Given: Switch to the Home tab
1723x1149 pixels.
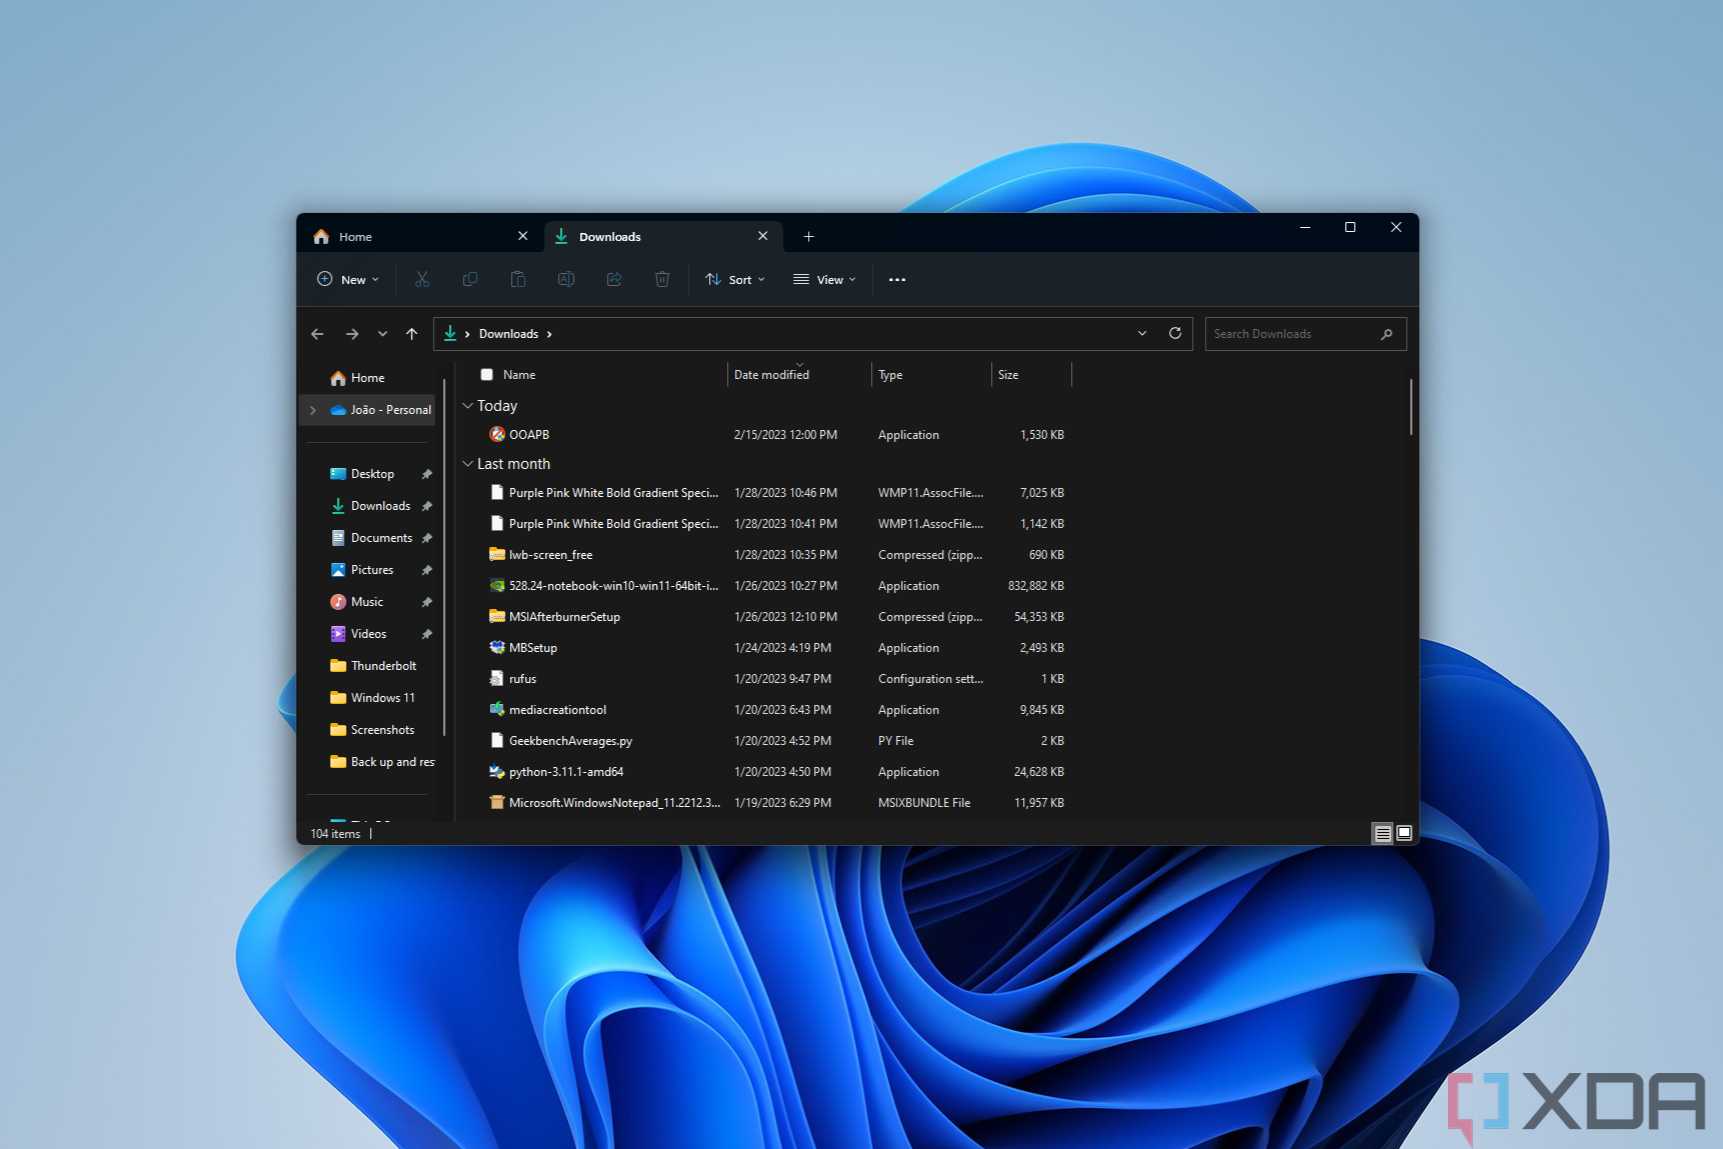Looking at the screenshot, I should [421, 237].
